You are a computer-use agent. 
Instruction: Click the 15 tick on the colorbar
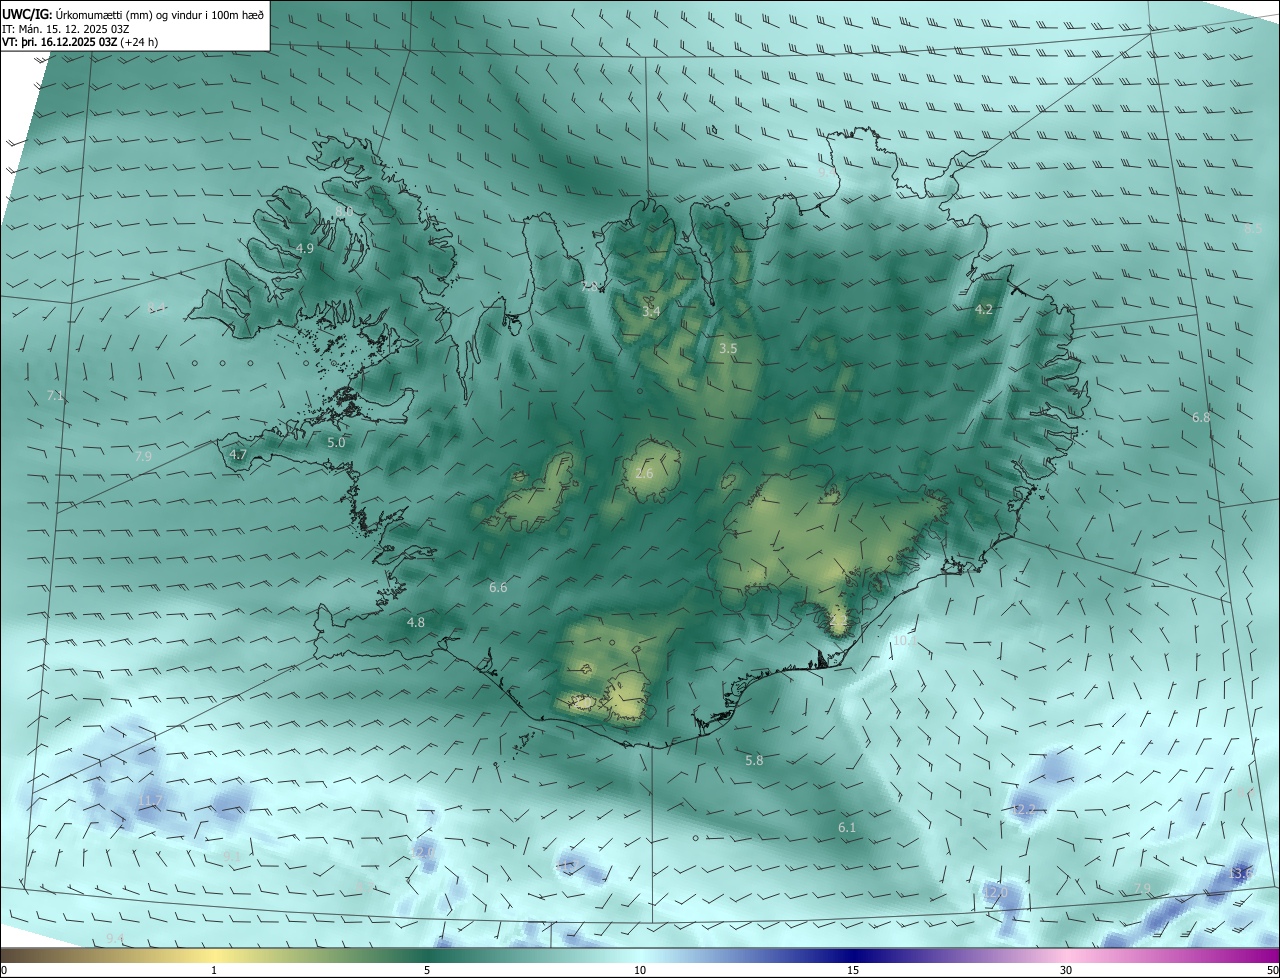tap(853, 970)
